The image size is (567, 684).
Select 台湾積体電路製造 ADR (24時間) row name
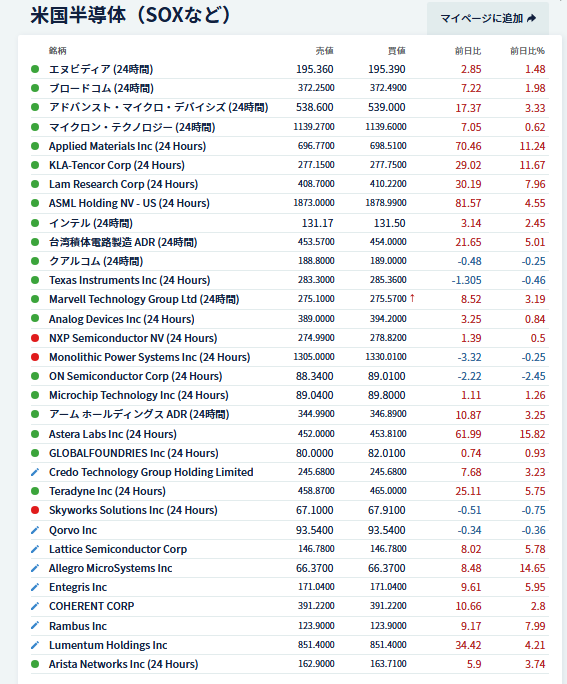tap(123, 242)
